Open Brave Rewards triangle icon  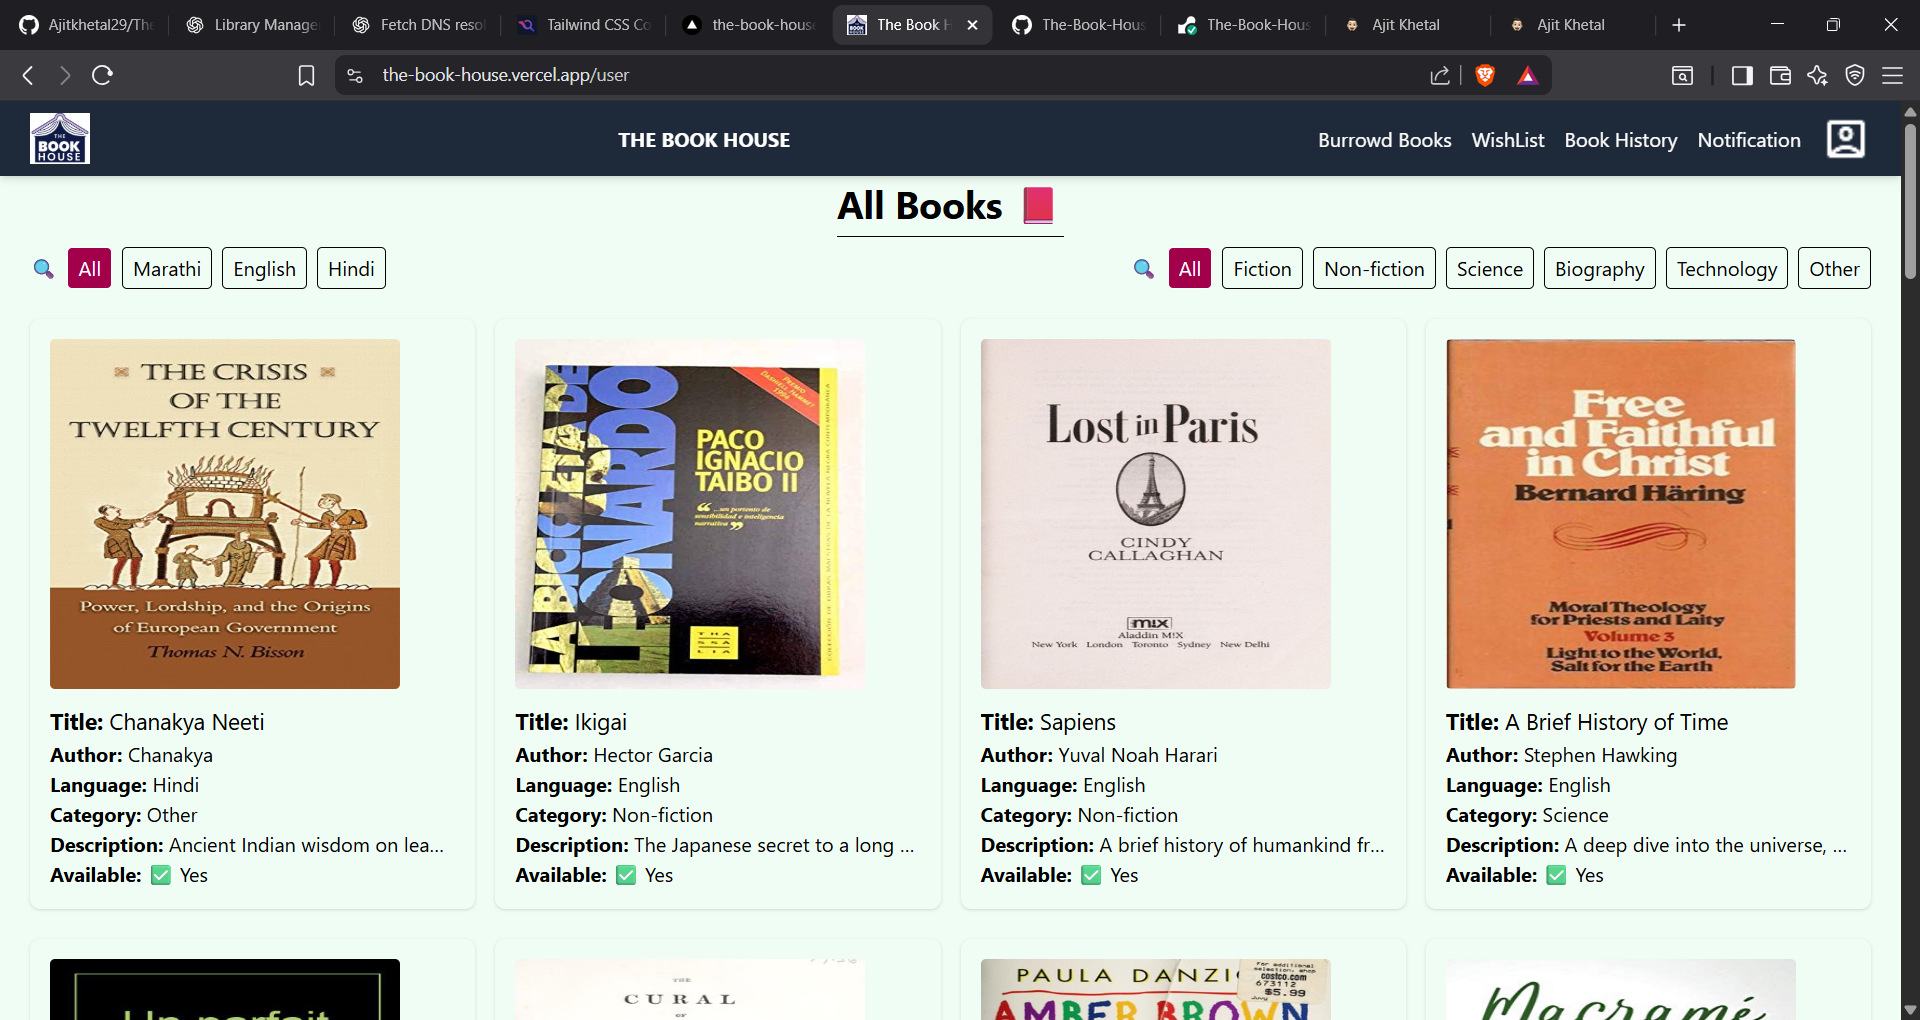[x=1527, y=76]
